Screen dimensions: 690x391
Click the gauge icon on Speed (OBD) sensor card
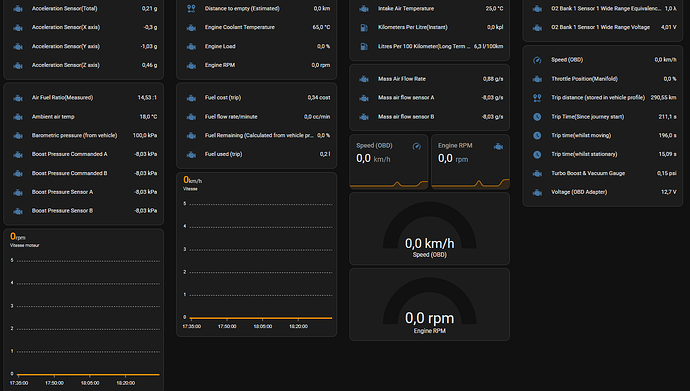click(x=416, y=146)
